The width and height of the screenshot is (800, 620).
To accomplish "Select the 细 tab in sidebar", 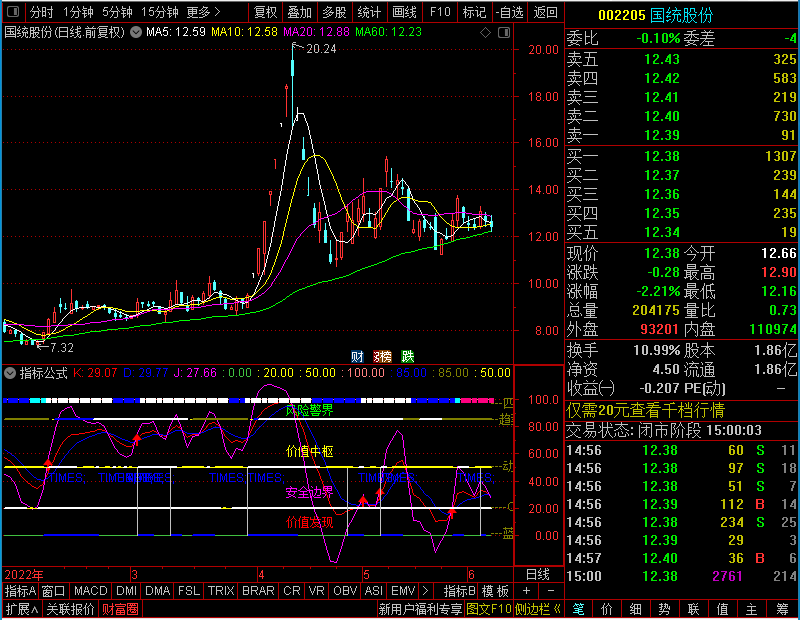I will [635, 609].
